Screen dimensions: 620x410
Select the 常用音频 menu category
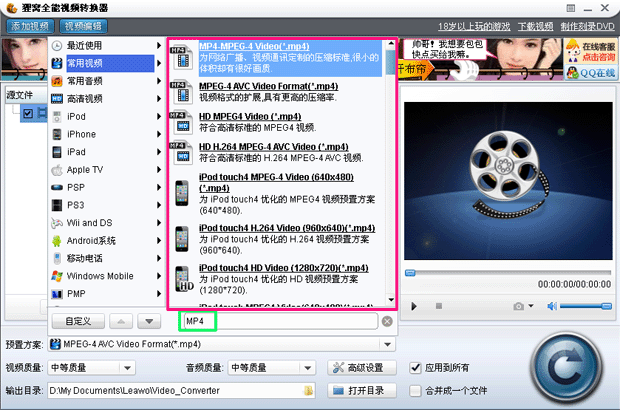coord(107,81)
